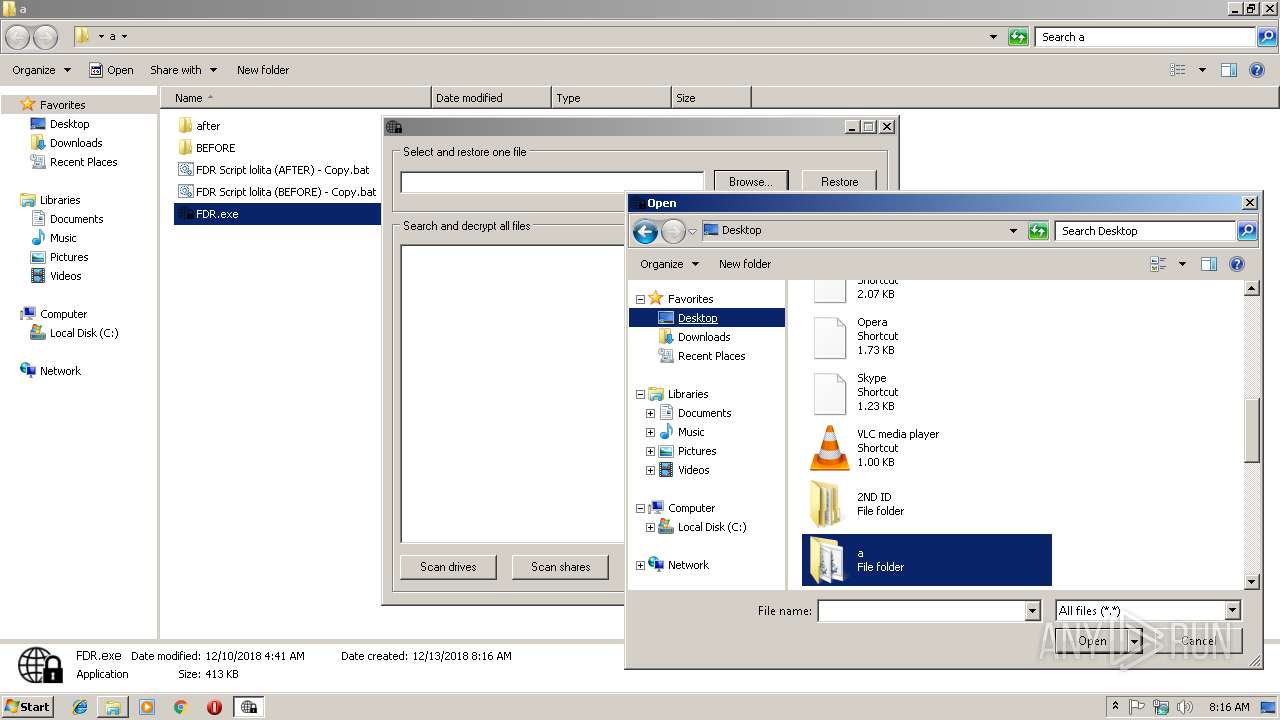The image size is (1280, 720).
Task: Click the Forward arrow in Open dialog
Action: 674,232
